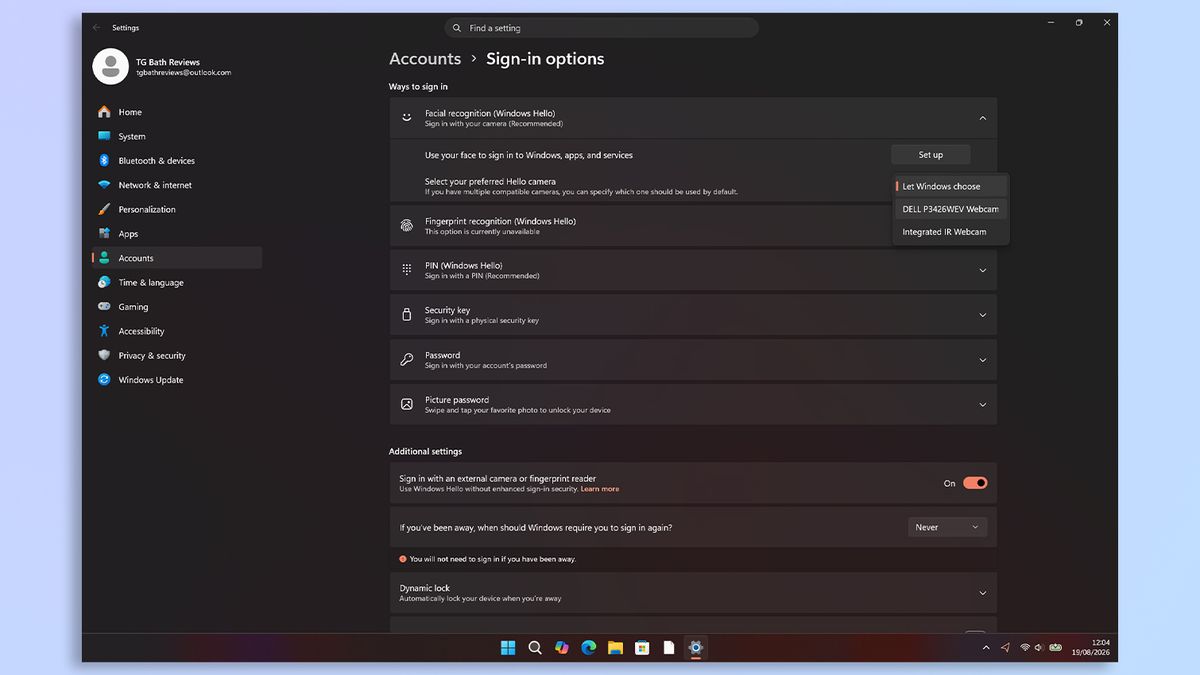Collapse Facial recognition (Windows Hello) section
Image resolution: width=1200 pixels, height=675 pixels.
click(982, 118)
